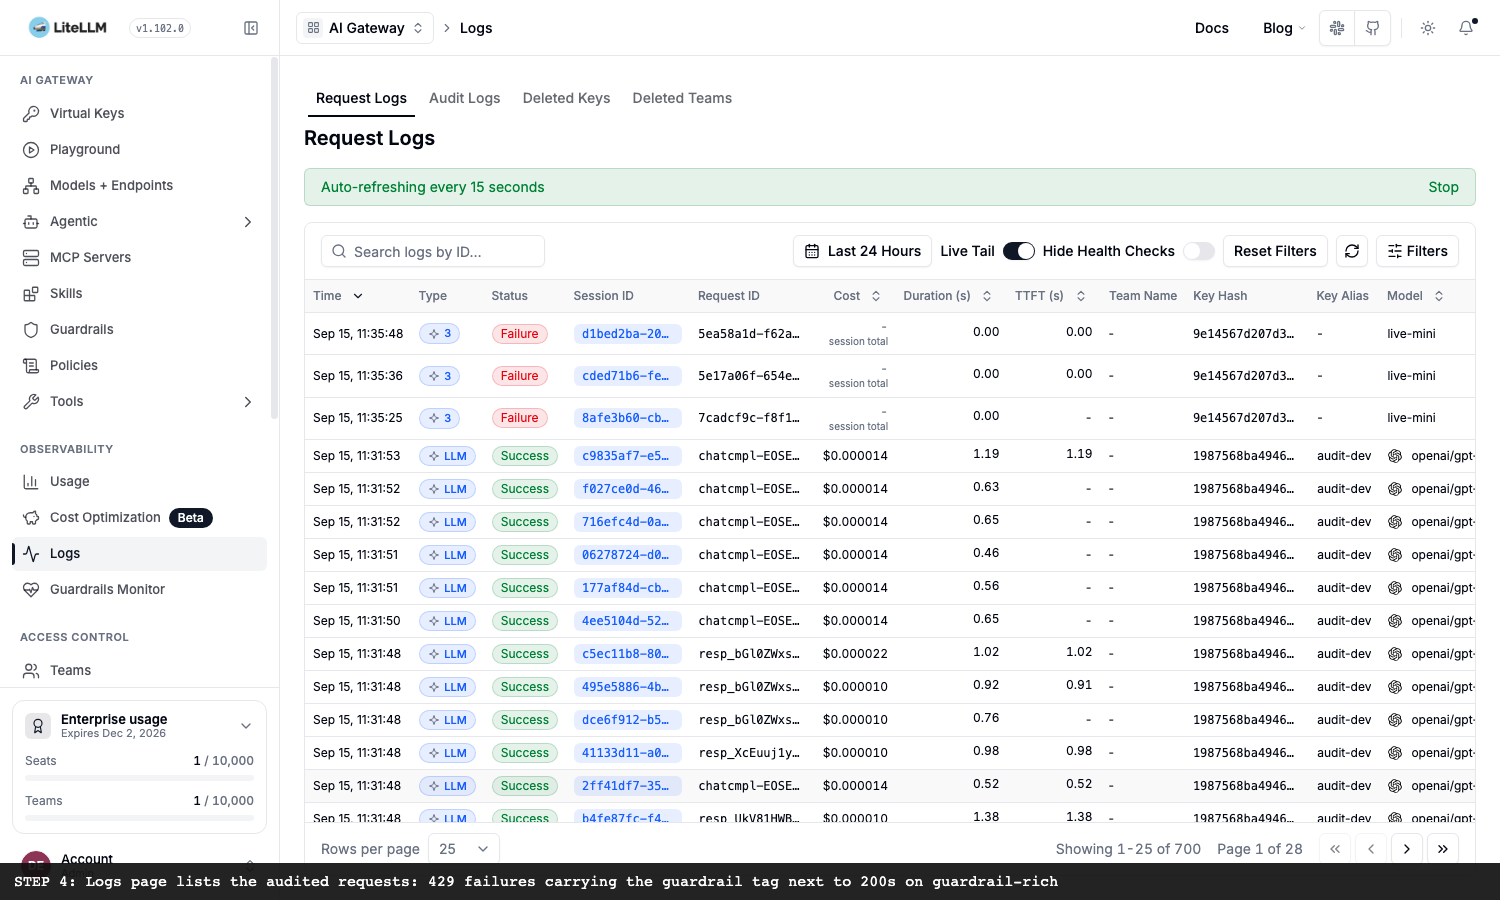Switch to the Audit Logs tab
1500x900 pixels.
pos(464,98)
